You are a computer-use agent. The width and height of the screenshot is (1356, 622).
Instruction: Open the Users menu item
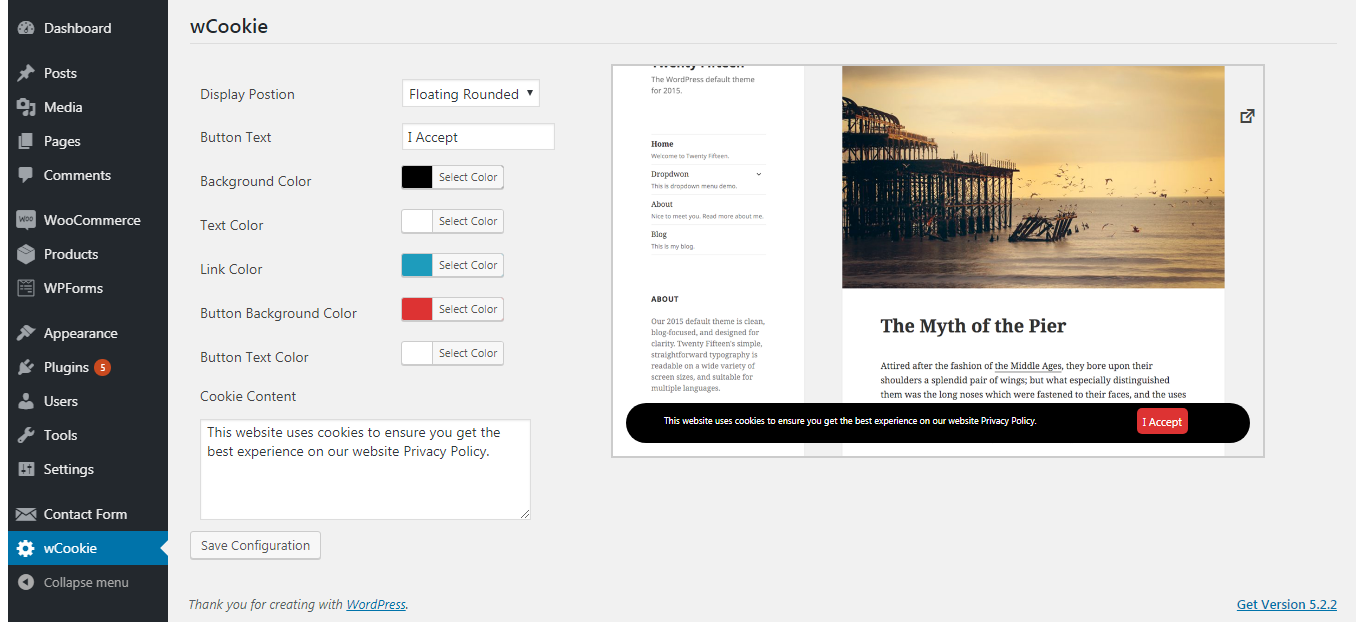[60, 401]
